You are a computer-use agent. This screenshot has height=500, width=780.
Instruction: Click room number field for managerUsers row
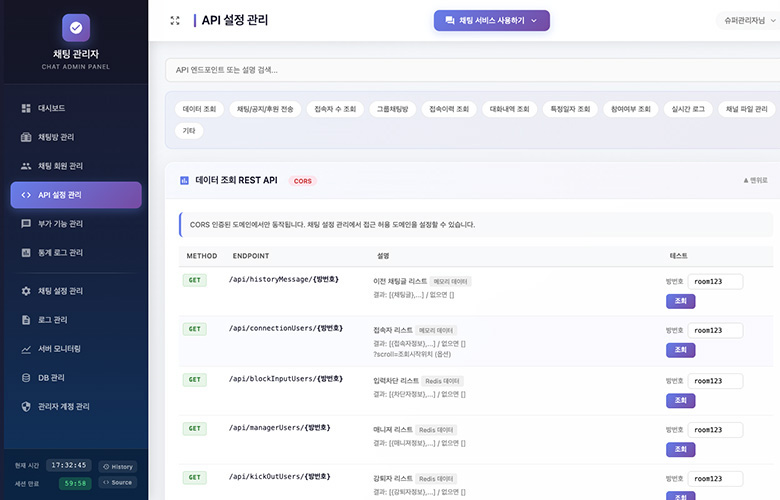715,430
